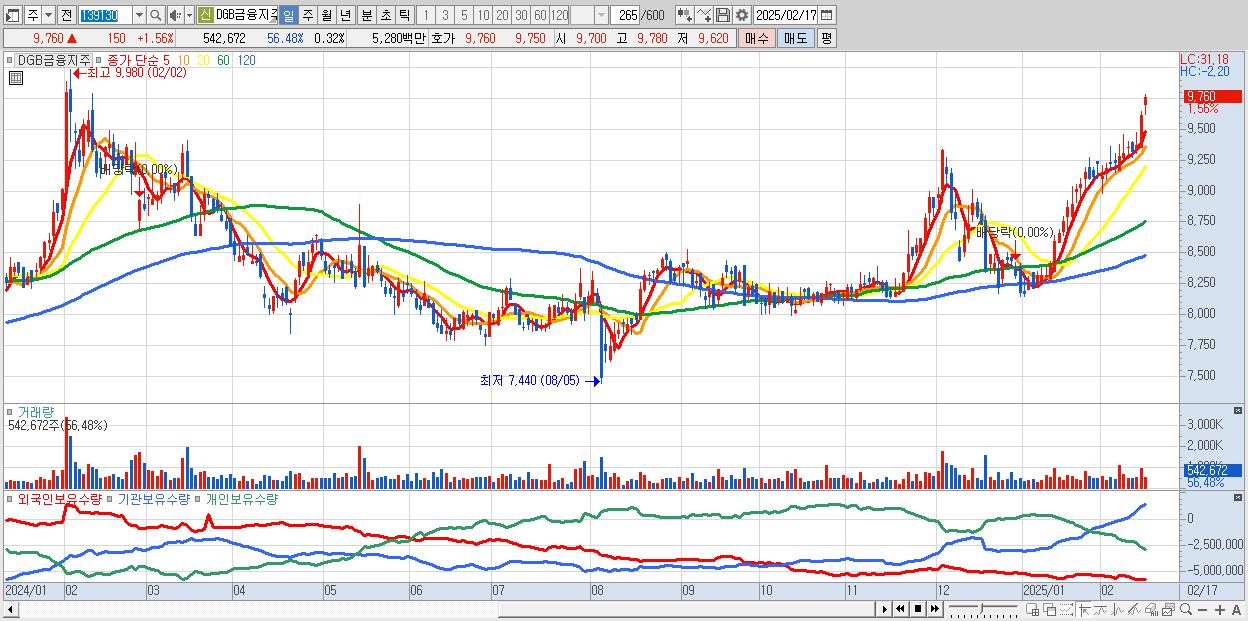Click the blue 120 moving average legend
This screenshot has width=1248, height=621.
click(246, 60)
